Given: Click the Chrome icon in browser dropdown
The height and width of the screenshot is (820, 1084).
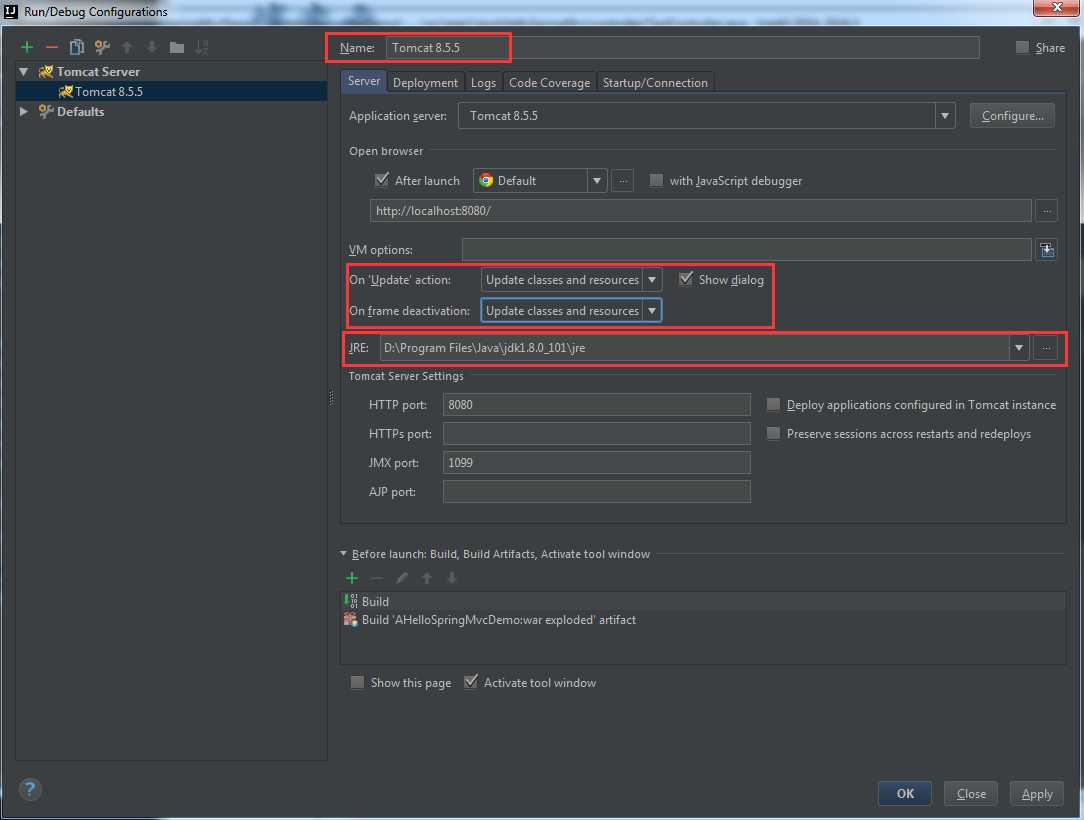Looking at the screenshot, I should pos(486,180).
